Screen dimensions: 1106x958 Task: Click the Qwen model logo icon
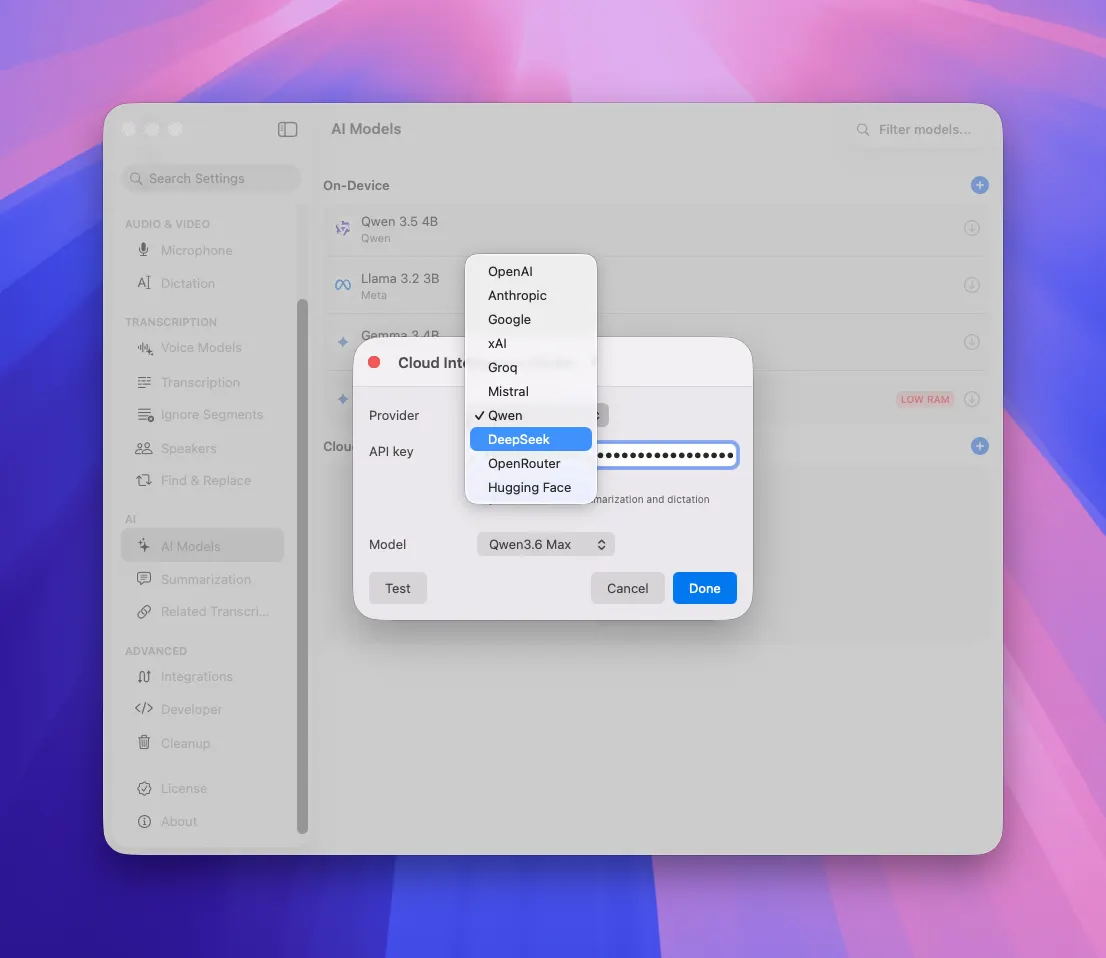coord(343,228)
